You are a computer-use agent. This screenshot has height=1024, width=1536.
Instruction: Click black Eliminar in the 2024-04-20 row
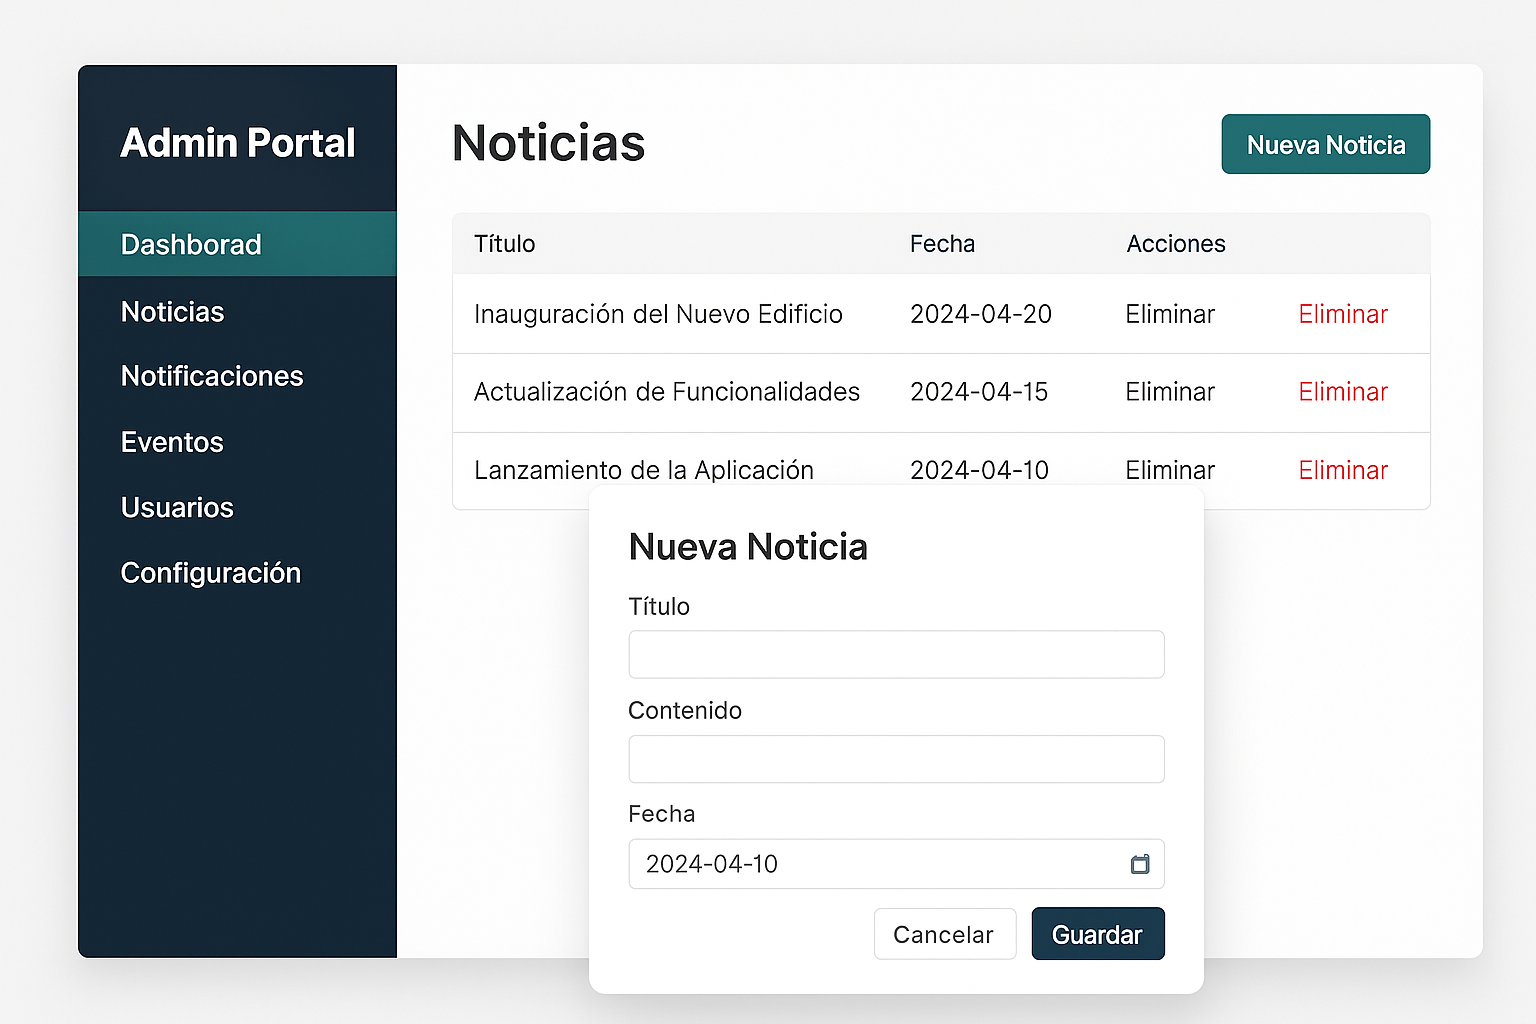point(1169,314)
